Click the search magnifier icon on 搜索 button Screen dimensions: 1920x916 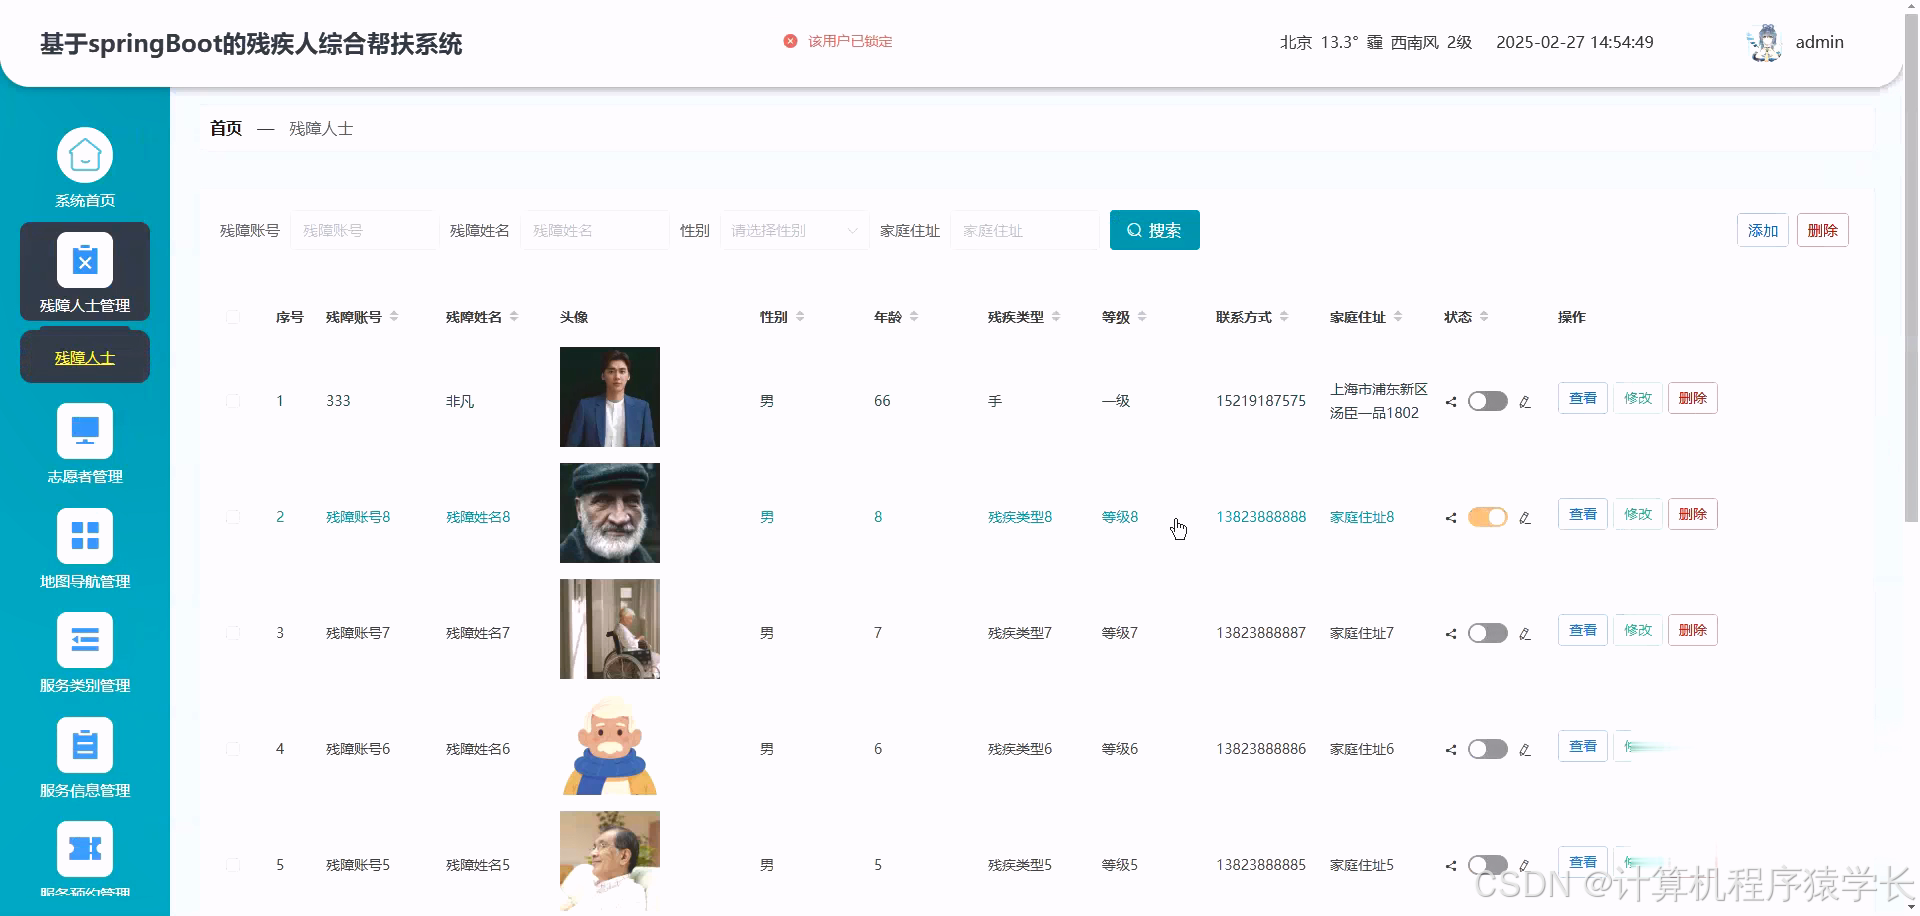[1134, 229]
